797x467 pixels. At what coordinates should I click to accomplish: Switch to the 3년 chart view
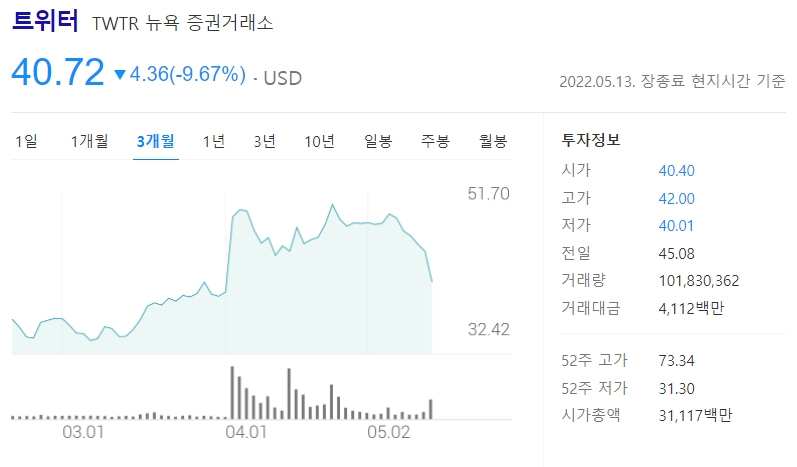[x=264, y=141]
